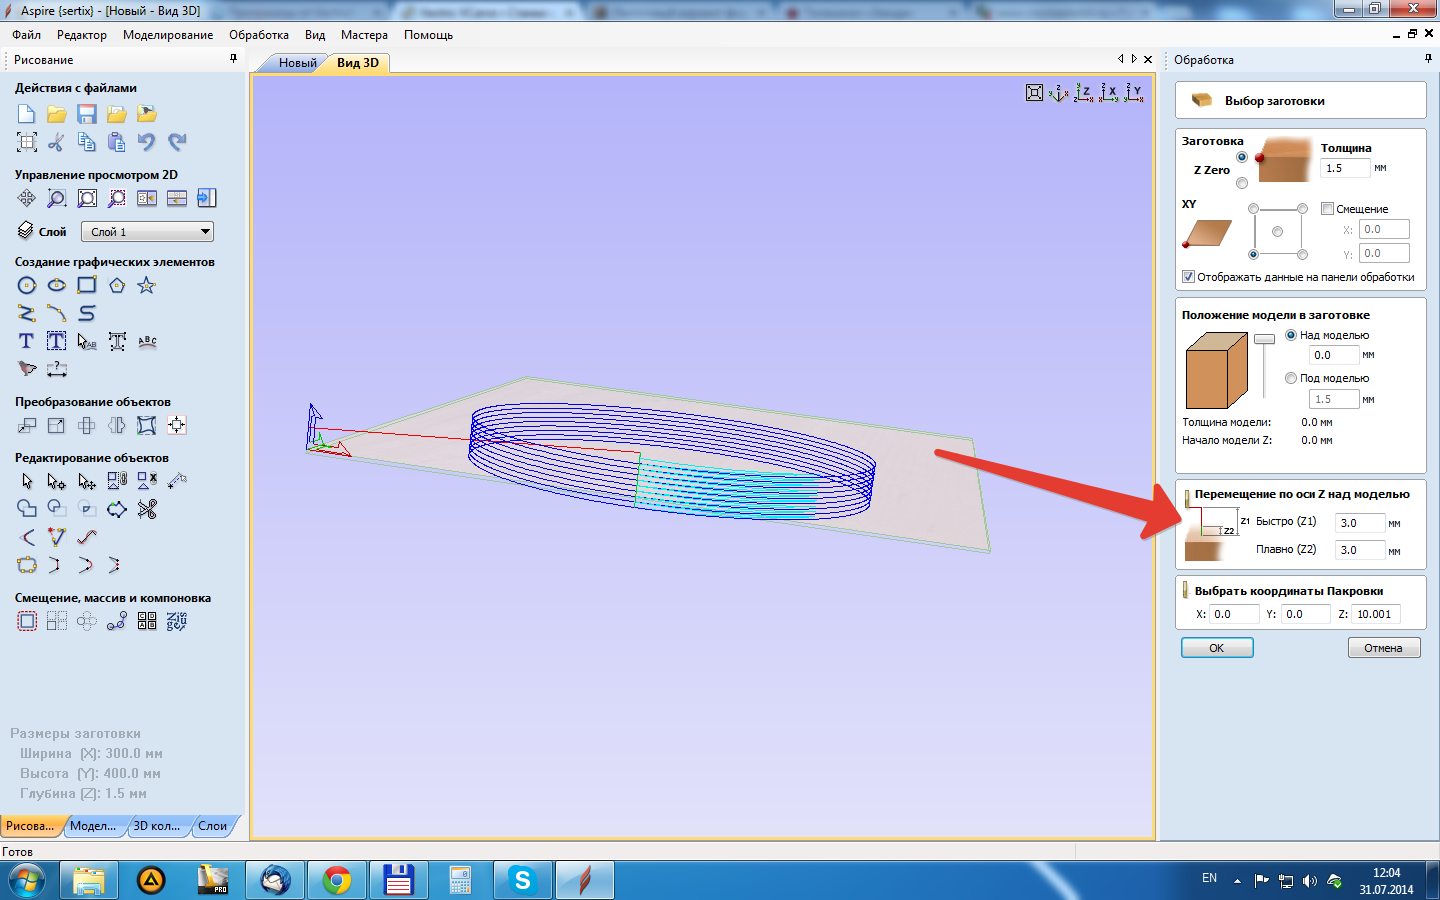
Task: Select the Под моделью radio button
Action: click(1291, 378)
